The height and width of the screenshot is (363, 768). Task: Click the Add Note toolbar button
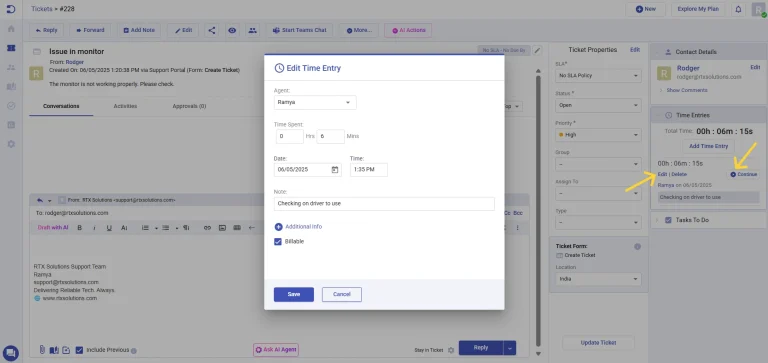coord(139,30)
